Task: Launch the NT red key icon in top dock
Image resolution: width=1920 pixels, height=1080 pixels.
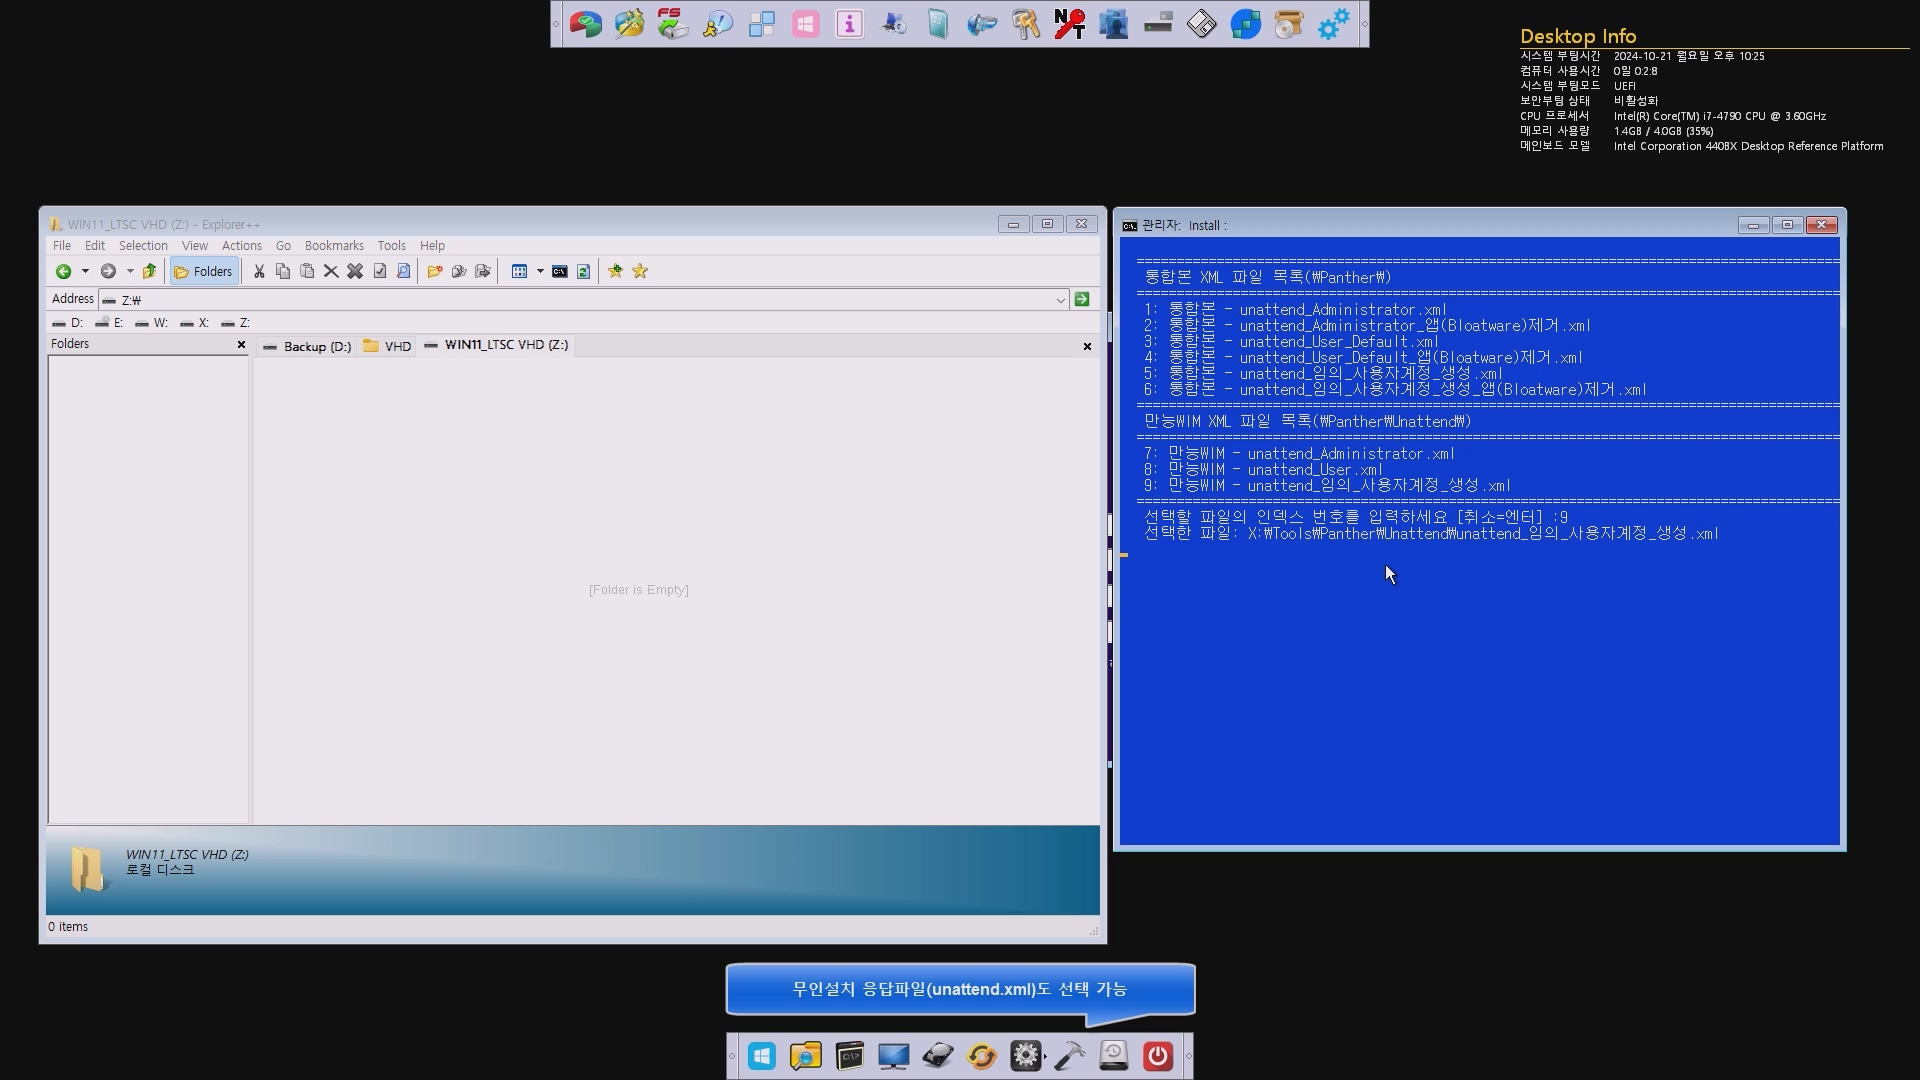Action: [1070, 24]
